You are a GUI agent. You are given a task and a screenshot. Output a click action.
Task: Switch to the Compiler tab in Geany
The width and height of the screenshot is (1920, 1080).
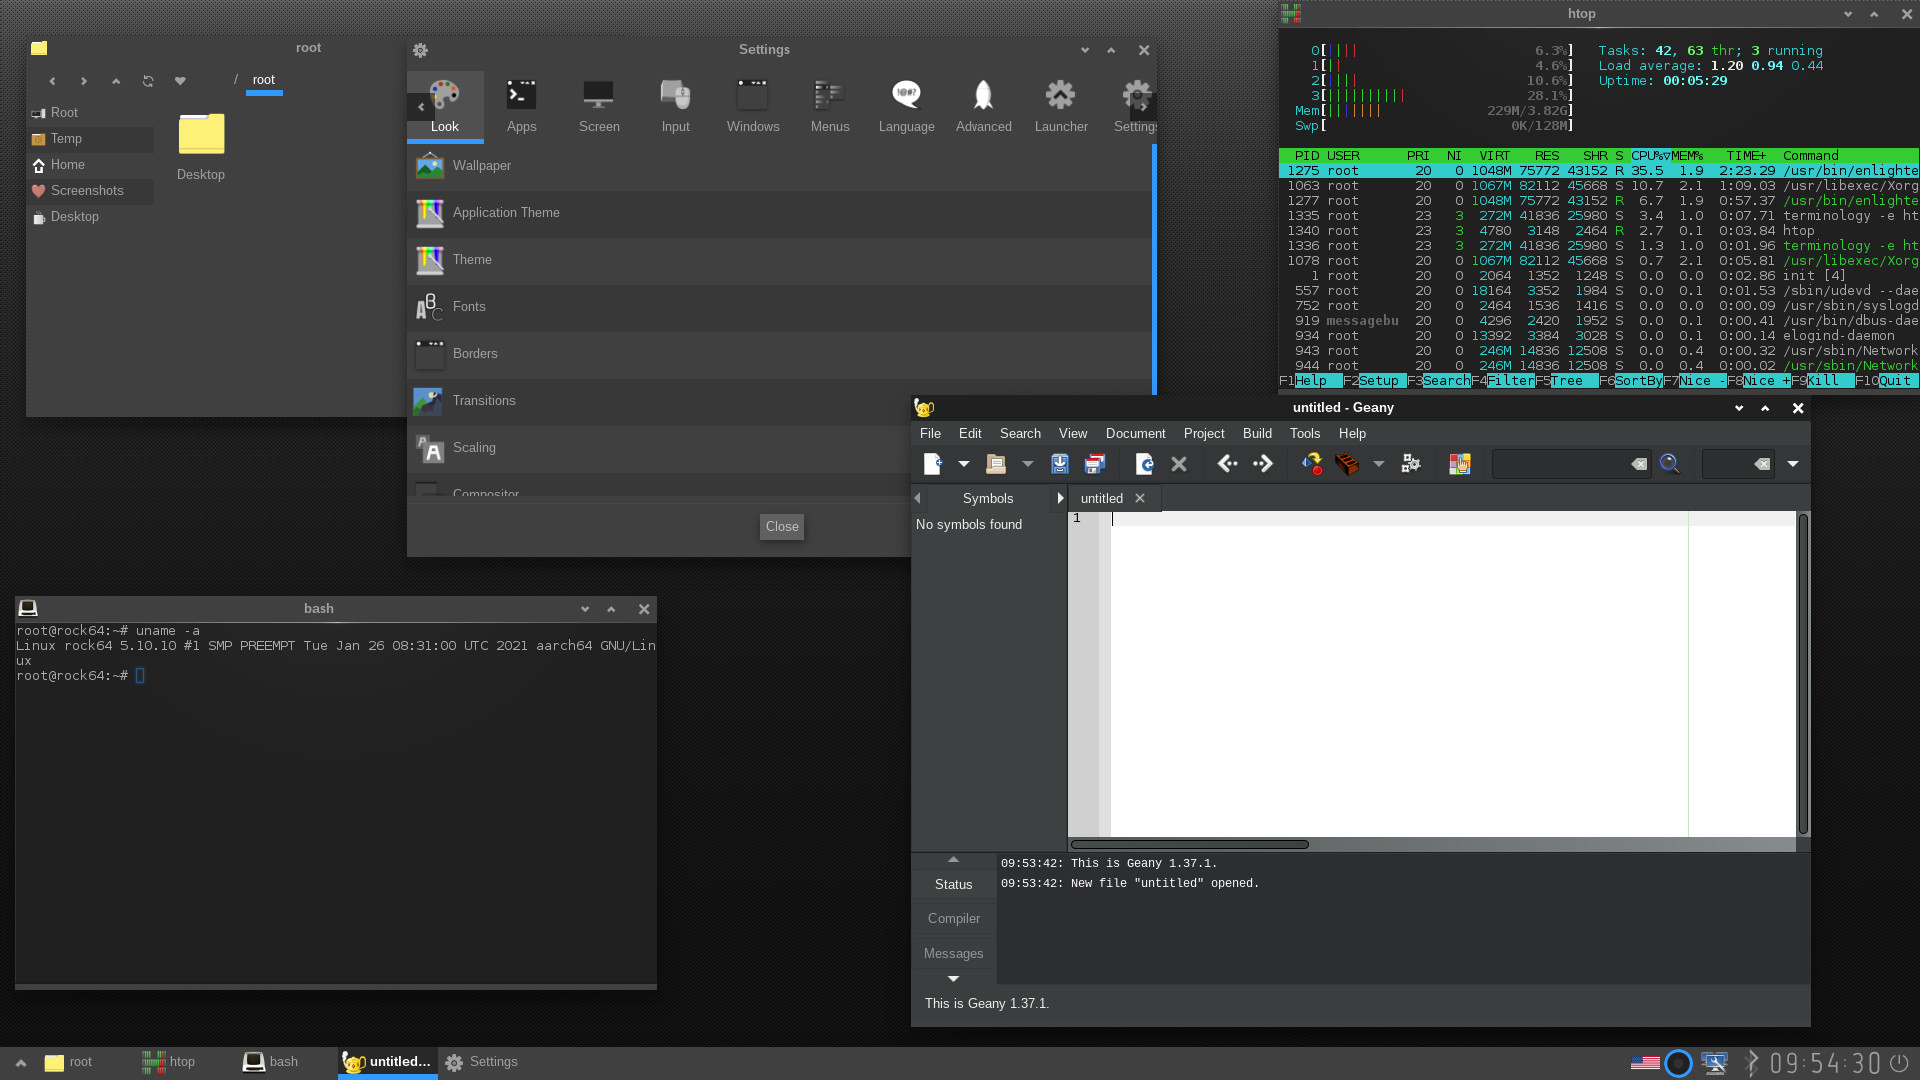pyautogui.click(x=953, y=919)
